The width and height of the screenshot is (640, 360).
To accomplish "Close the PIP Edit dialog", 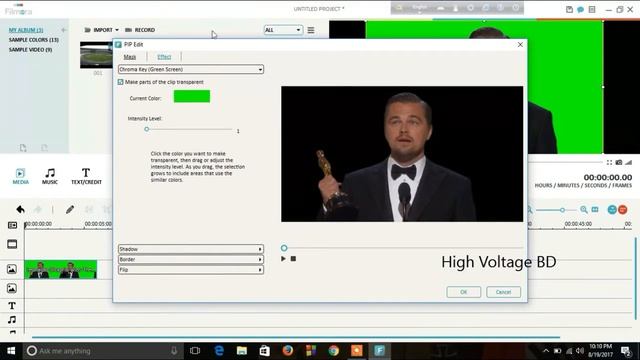I will (520, 44).
